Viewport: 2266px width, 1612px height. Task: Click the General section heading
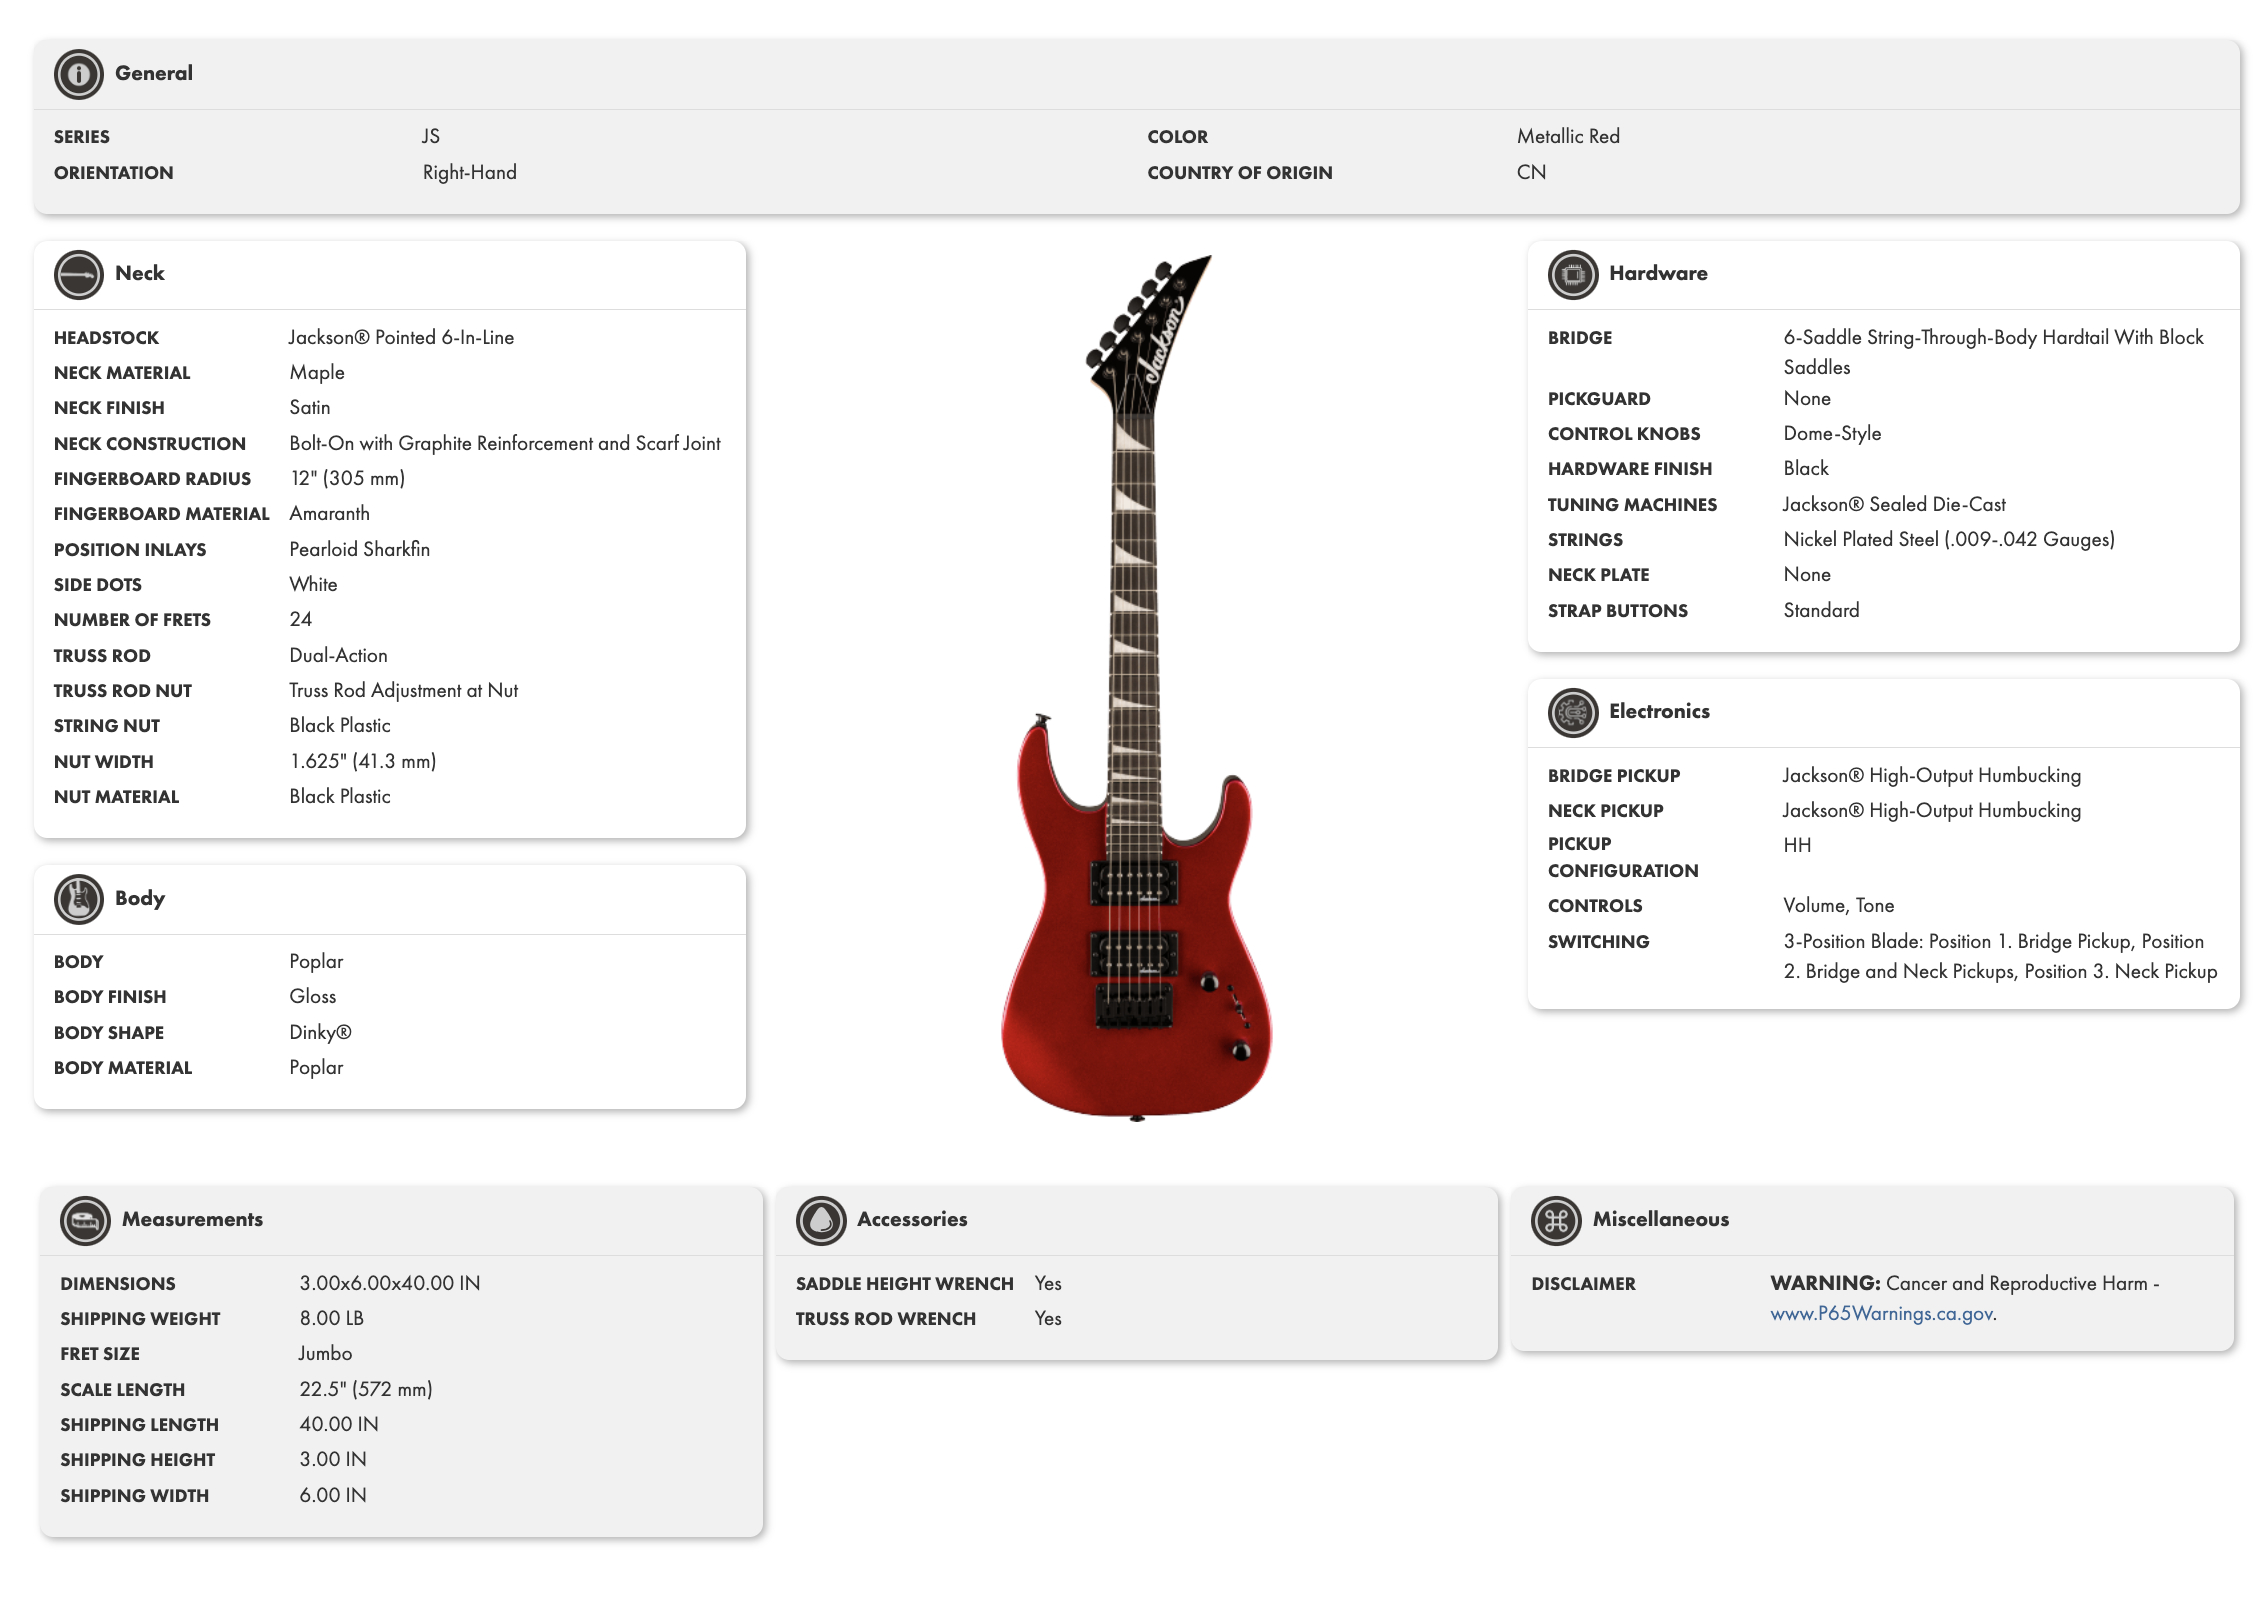[154, 73]
